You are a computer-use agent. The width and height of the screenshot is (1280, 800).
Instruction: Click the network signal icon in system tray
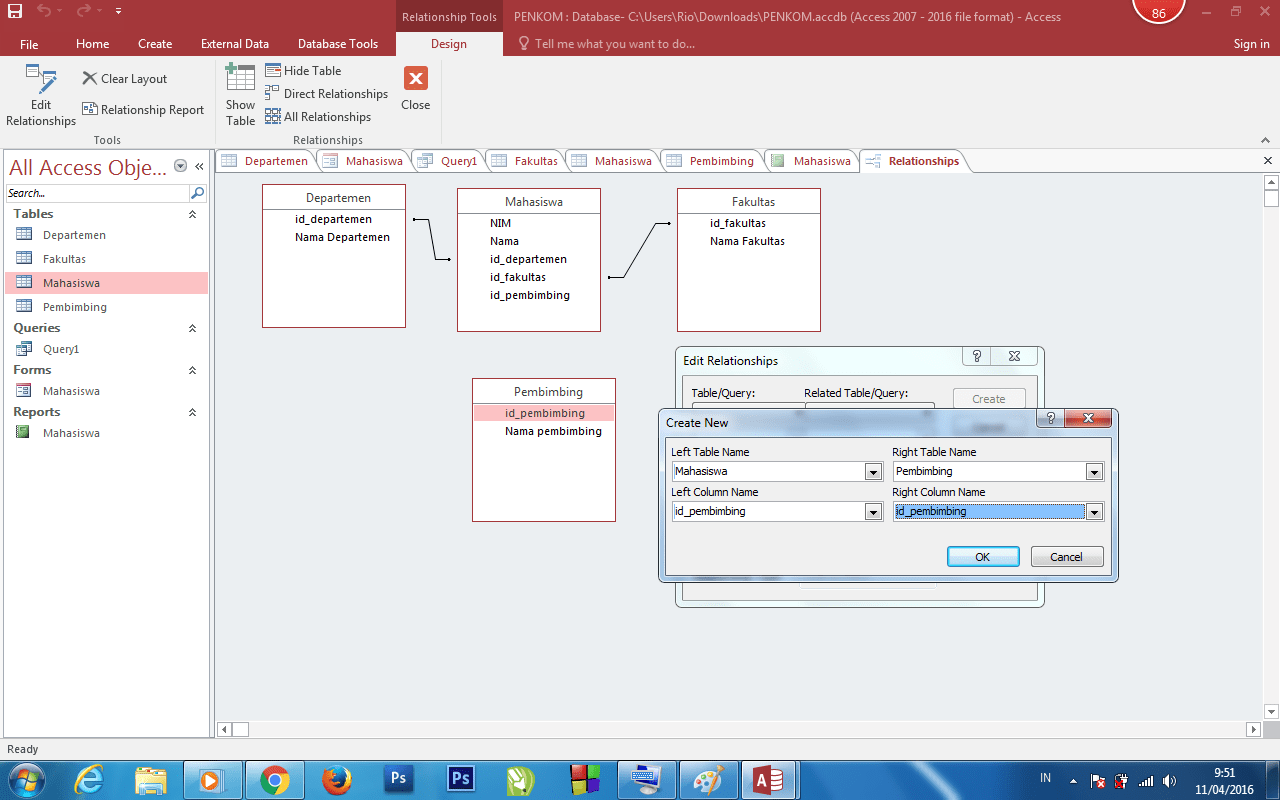click(x=1146, y=780)
